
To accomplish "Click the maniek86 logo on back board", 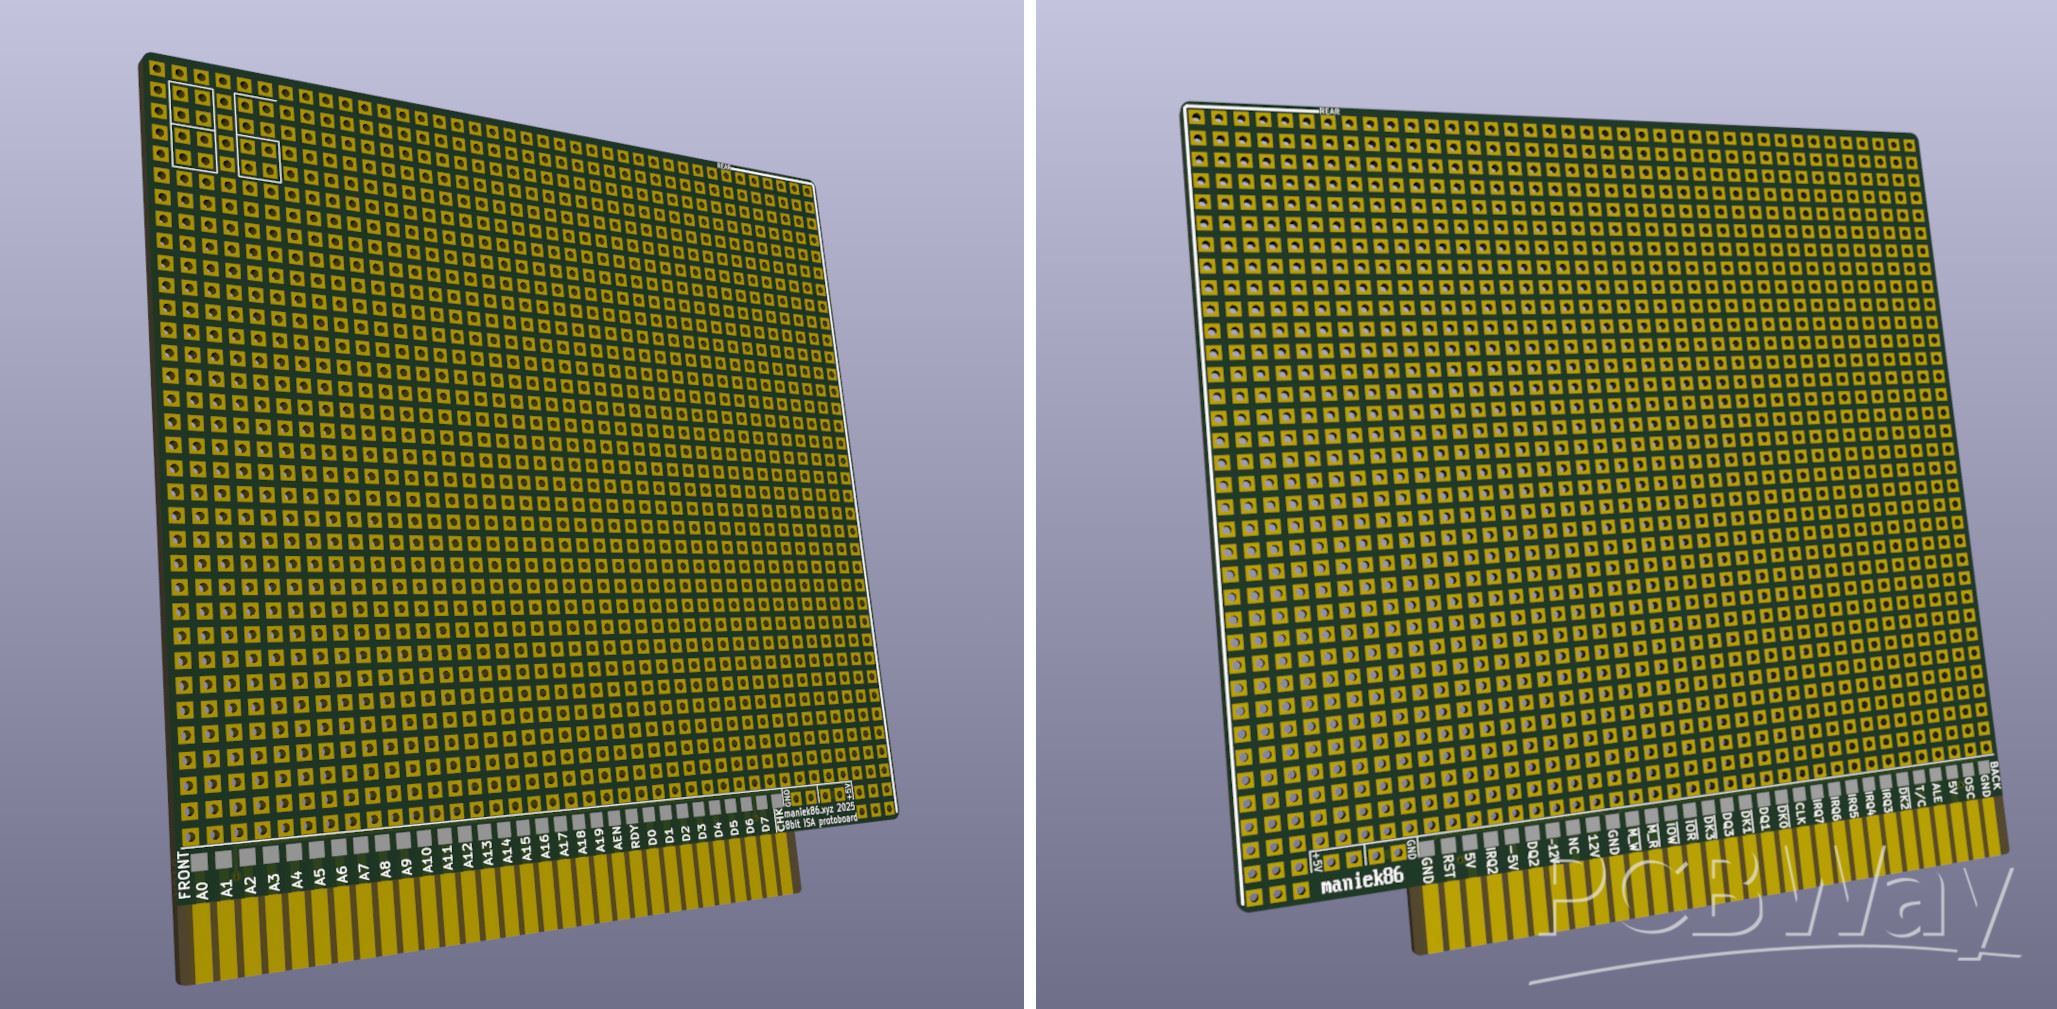I will [1362, 881].
